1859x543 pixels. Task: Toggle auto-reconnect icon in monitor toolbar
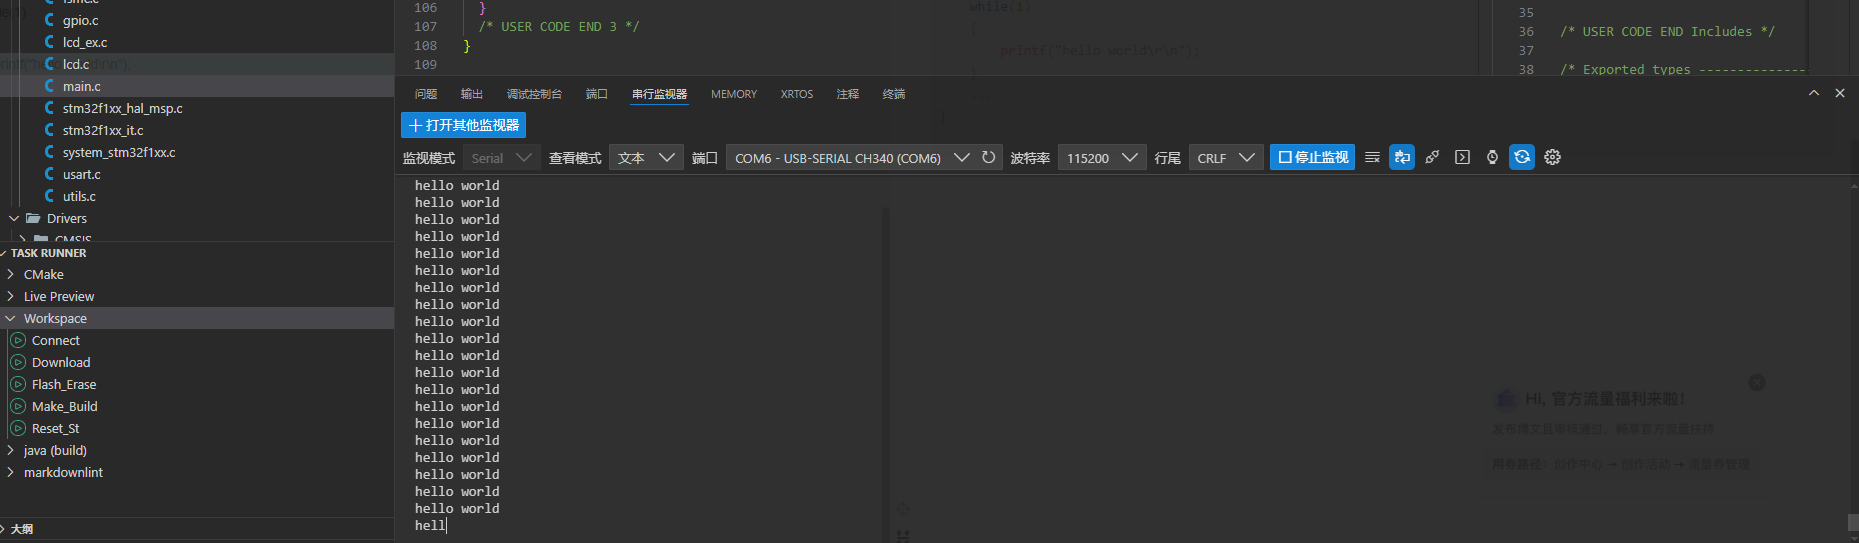tap(1522, 157)
